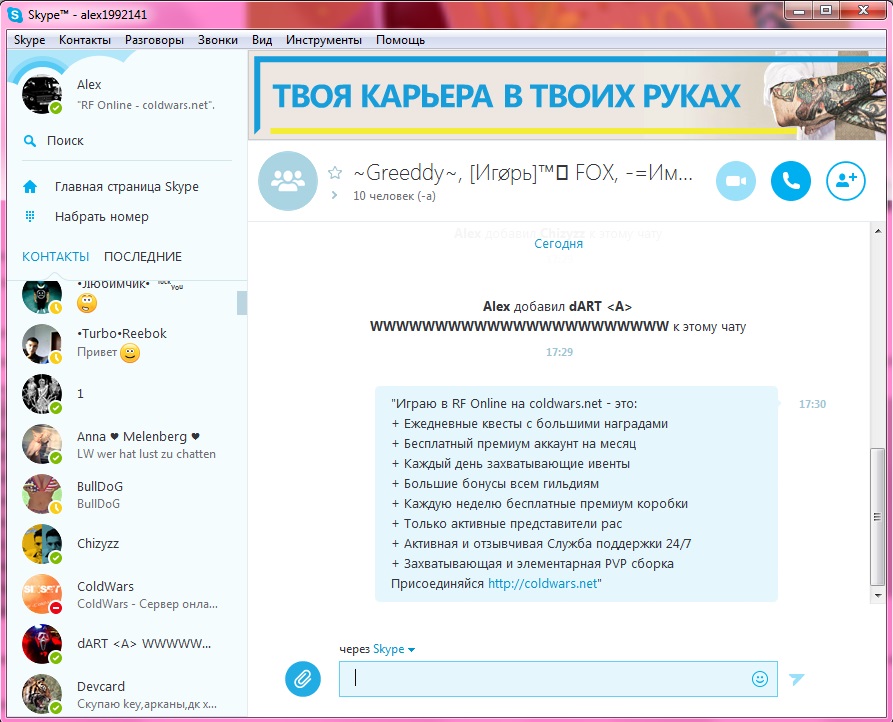Click the search magnifier icon
The width and height of the screenshot is (893, 722).
30,141
